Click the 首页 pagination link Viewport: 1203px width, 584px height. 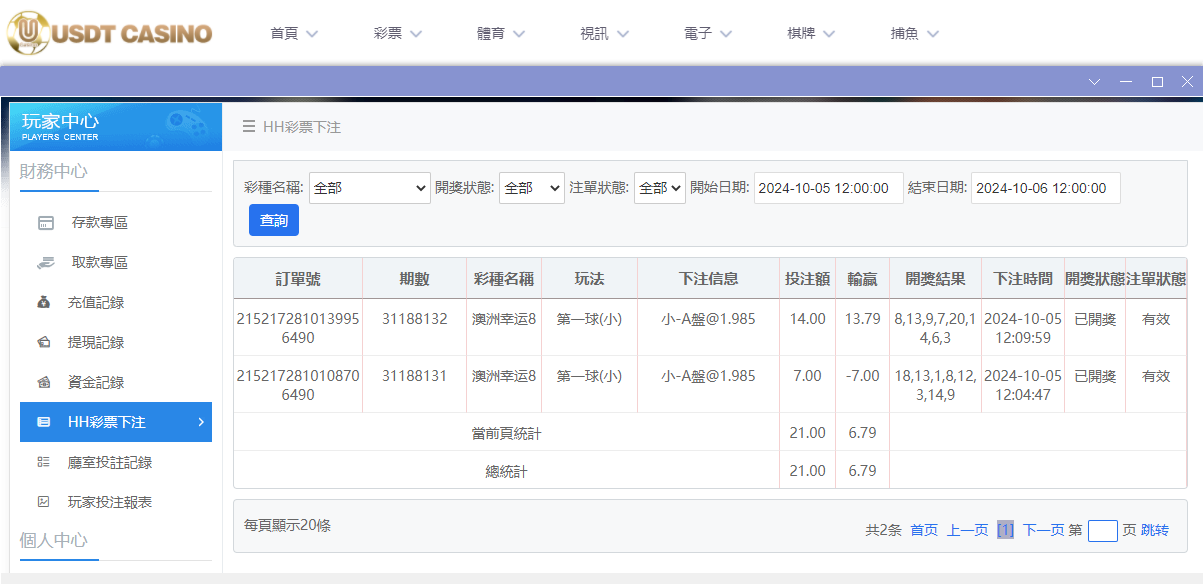pyautogui.click(x=921, y=531)
